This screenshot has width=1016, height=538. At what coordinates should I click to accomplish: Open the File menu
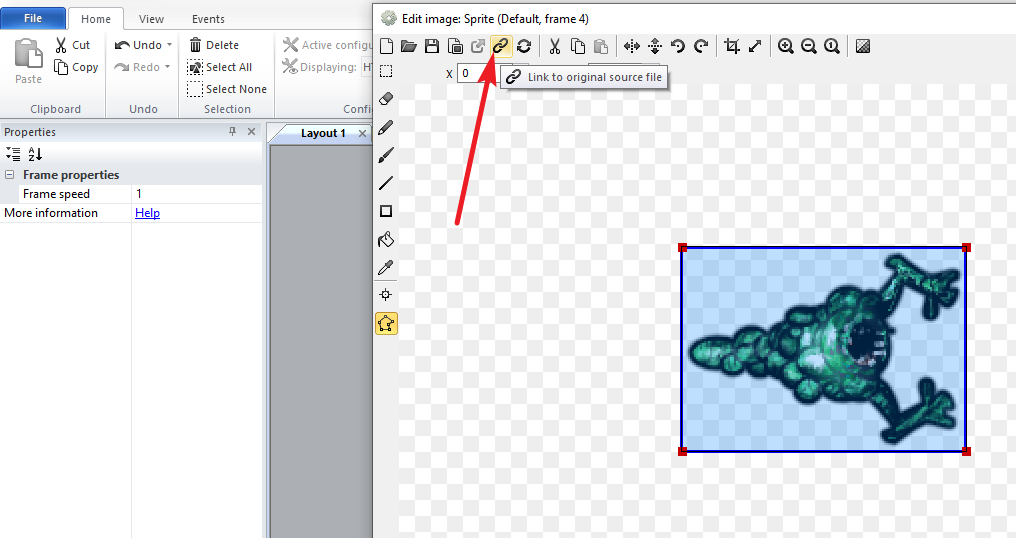click(33, 18)
